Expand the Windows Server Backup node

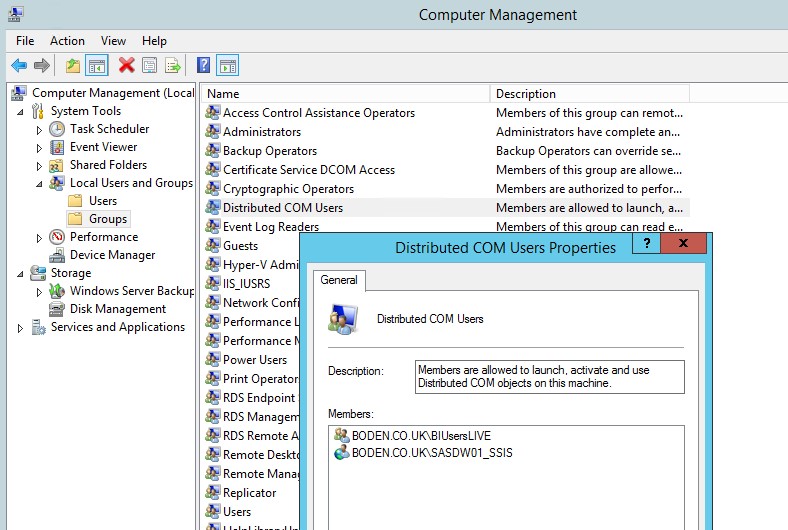click(x=39, y=292)
